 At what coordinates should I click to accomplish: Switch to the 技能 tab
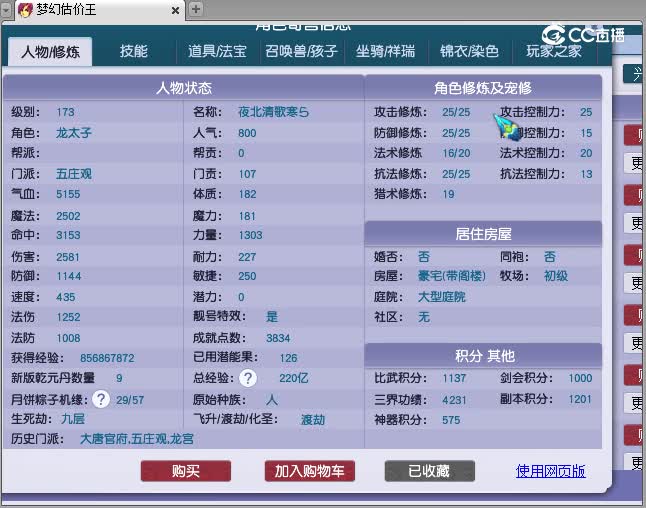point(133,52)
